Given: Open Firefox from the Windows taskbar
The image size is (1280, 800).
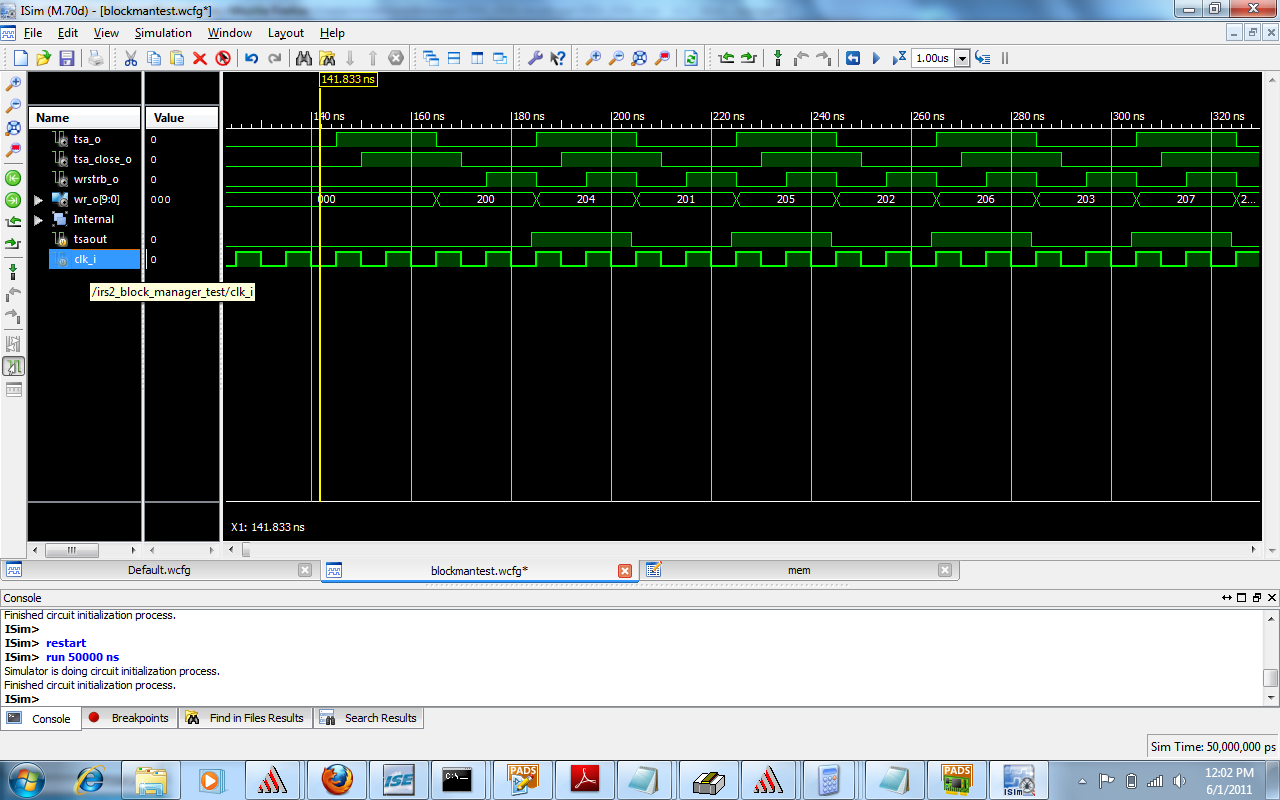Looking at the screenshot, I should (x=337, y=778).
